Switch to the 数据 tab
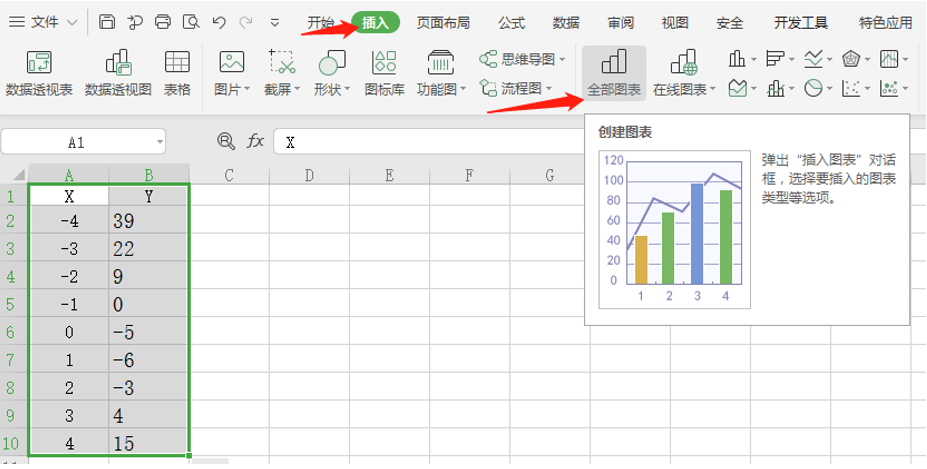 (x=566, y=23)
